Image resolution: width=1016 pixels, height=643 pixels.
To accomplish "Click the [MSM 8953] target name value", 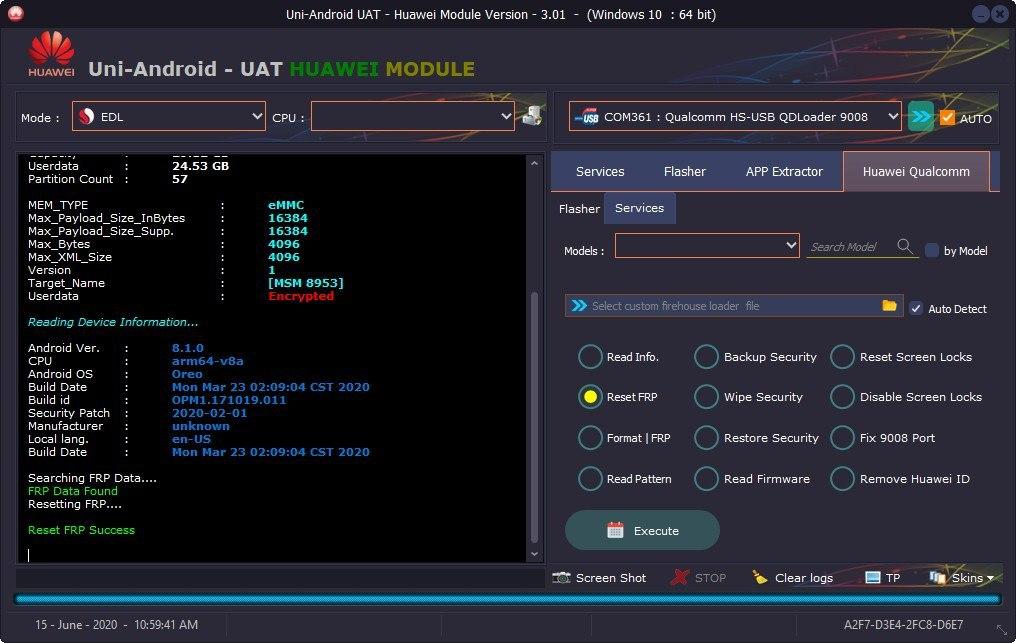I will point(305,283).
